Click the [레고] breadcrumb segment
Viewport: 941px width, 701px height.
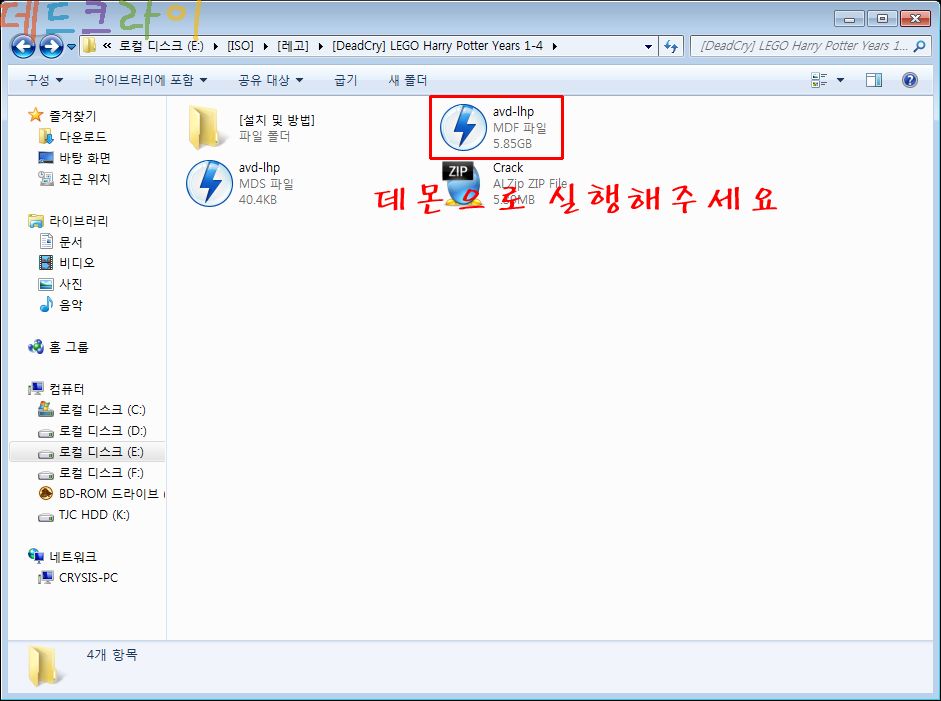pyautogui.click(x=293, y=46)
